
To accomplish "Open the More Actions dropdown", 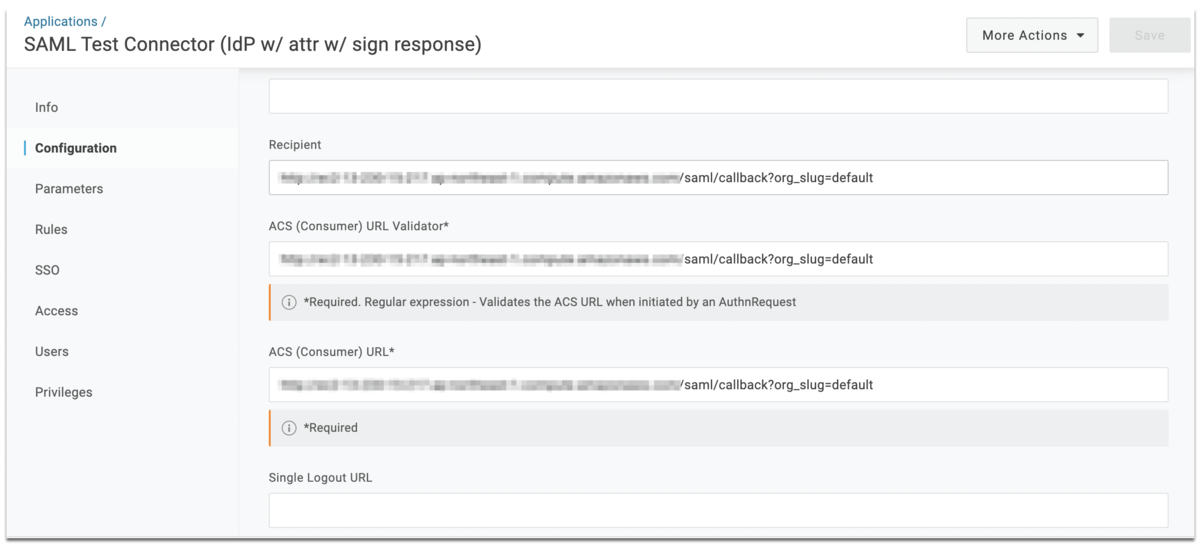I will point(1032,35).
